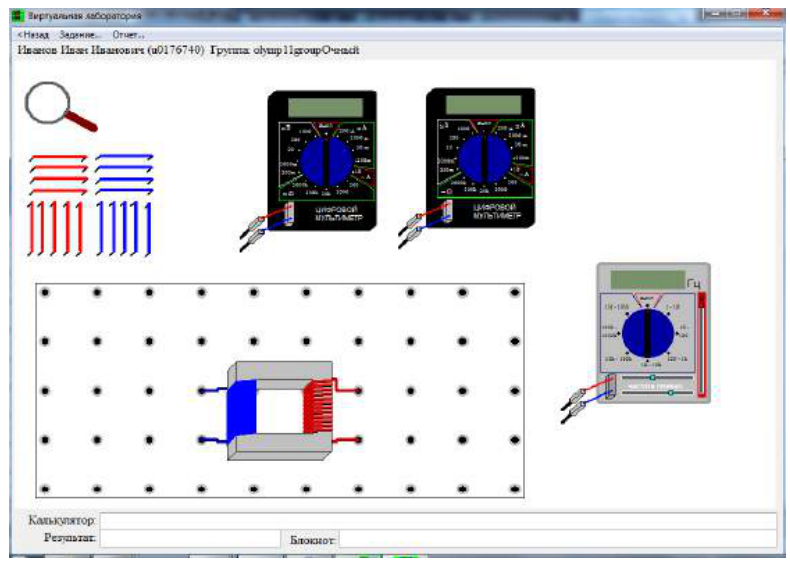This screenshot has width=790, height=562.
Task: Click the node at the lower red coil lead
Action: coord(358,440)
